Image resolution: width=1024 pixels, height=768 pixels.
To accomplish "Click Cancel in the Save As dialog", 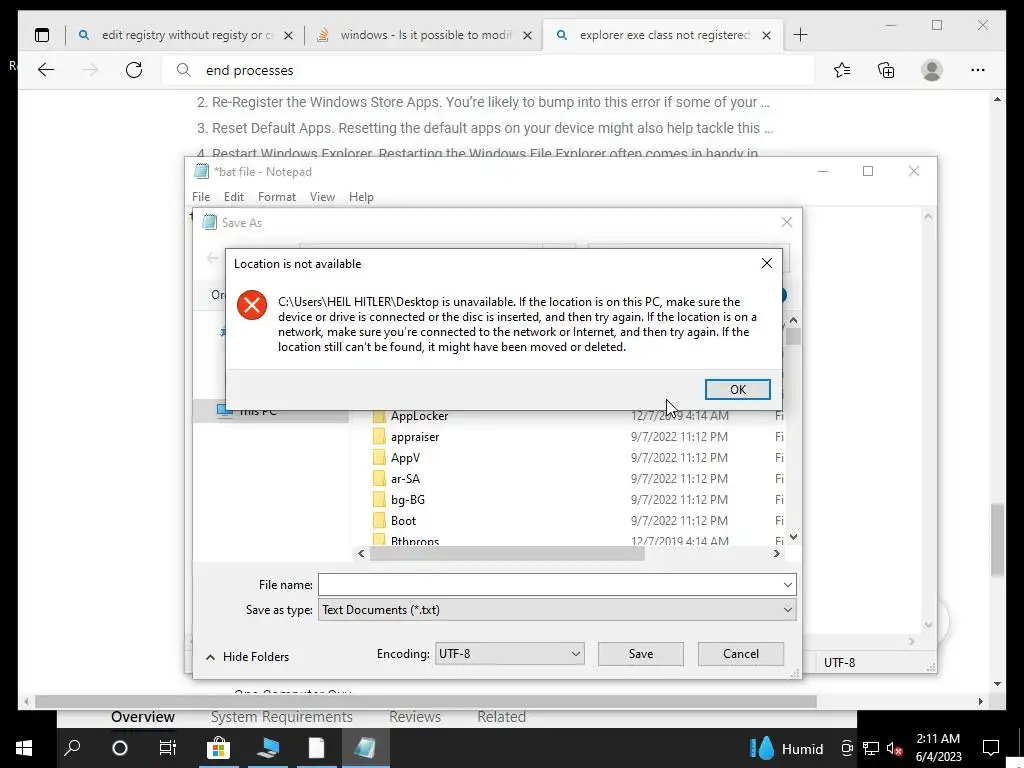I will [x=741, y=654].
